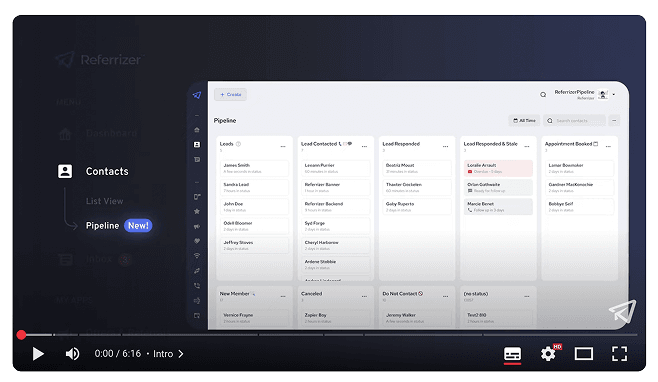Screen dimensions: 658x382
Task: Switch to theater mode
Action: [584, 354]
